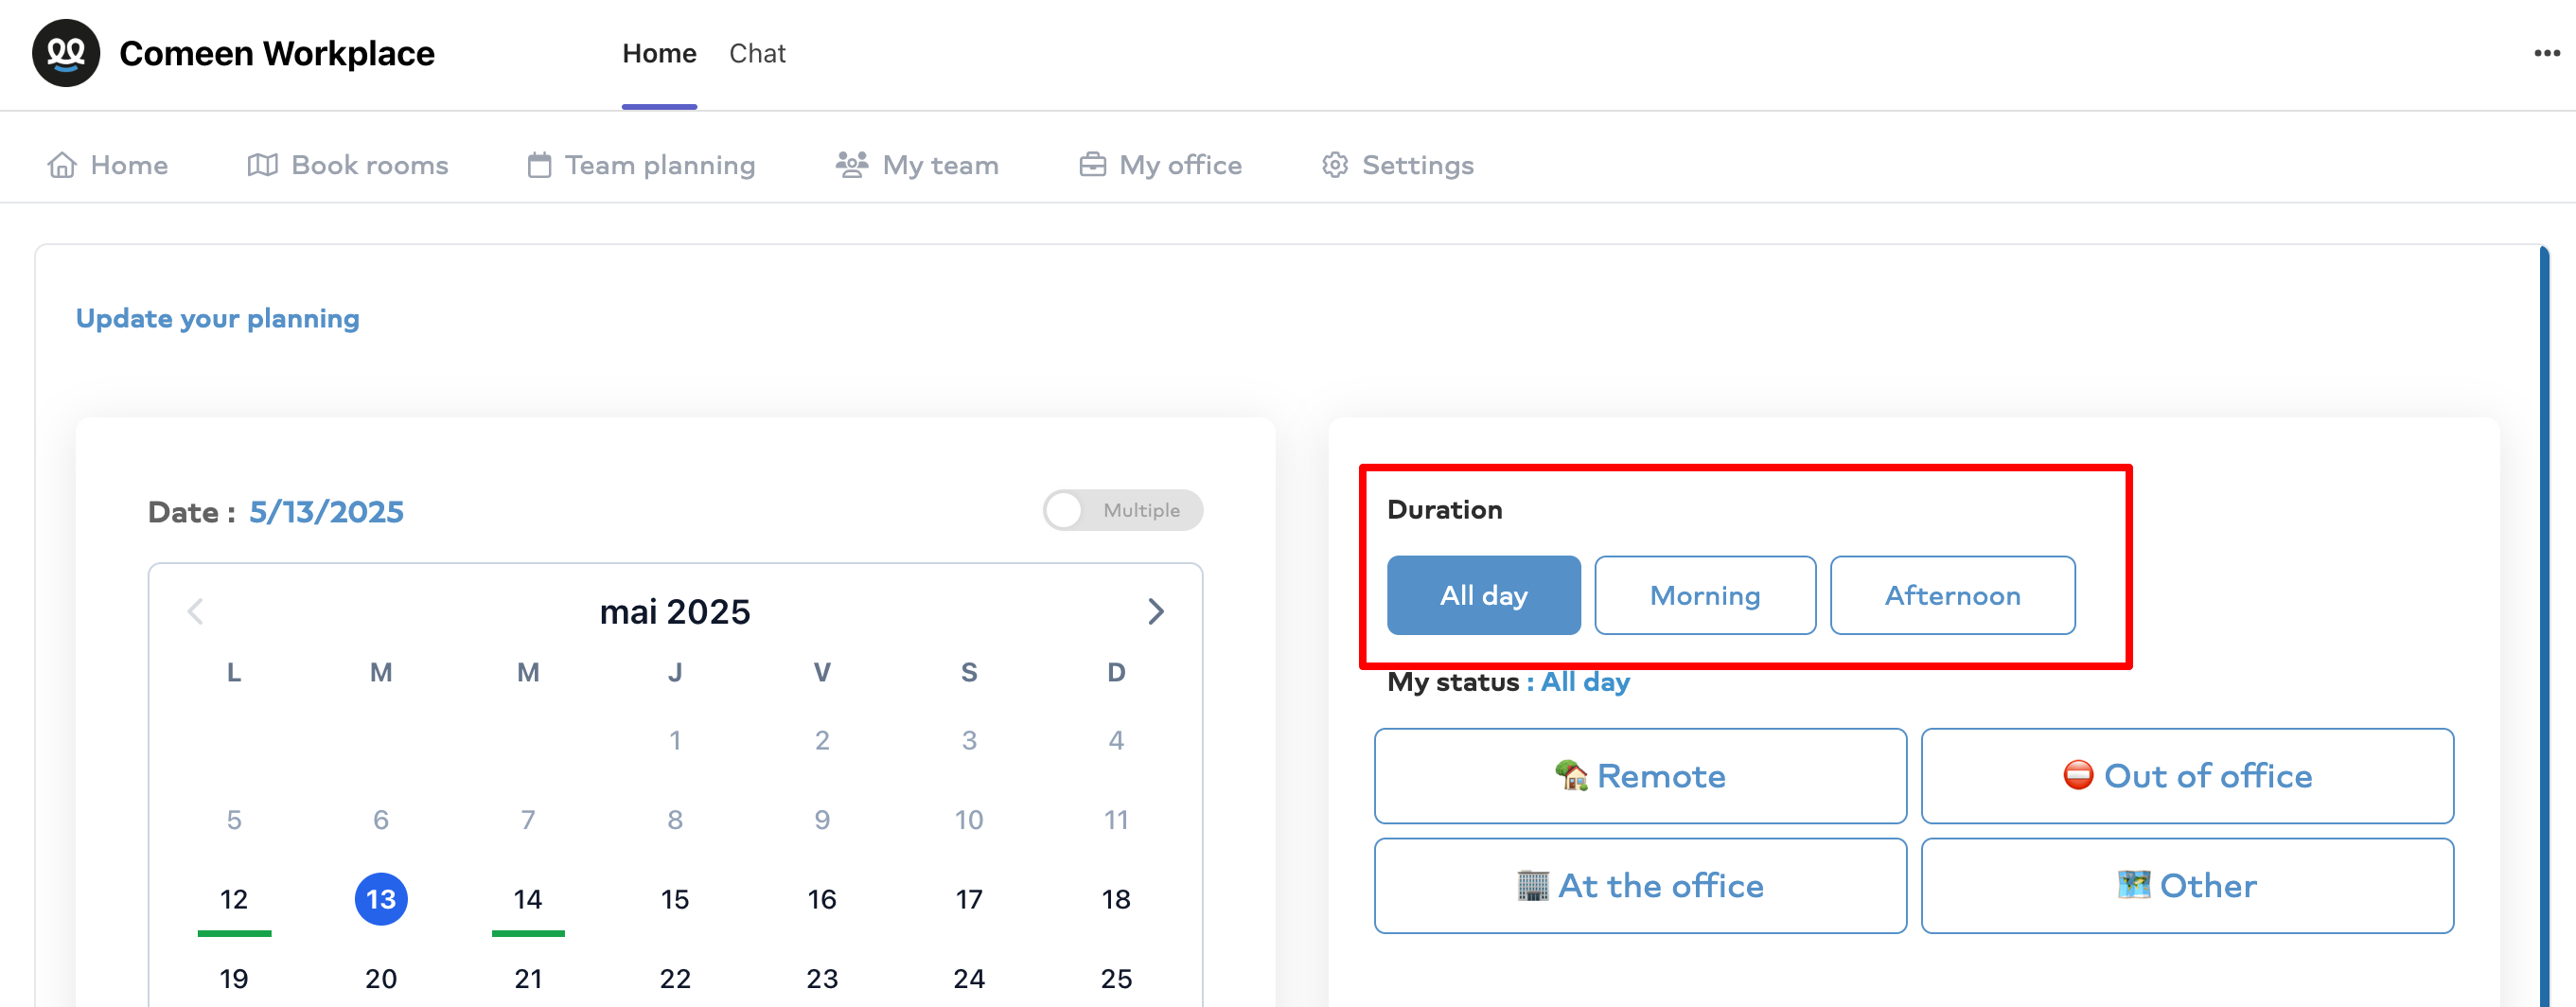Open the three-dots more options menu
Screen dimensions: 2576x1007
click(x=2546, y=53)
